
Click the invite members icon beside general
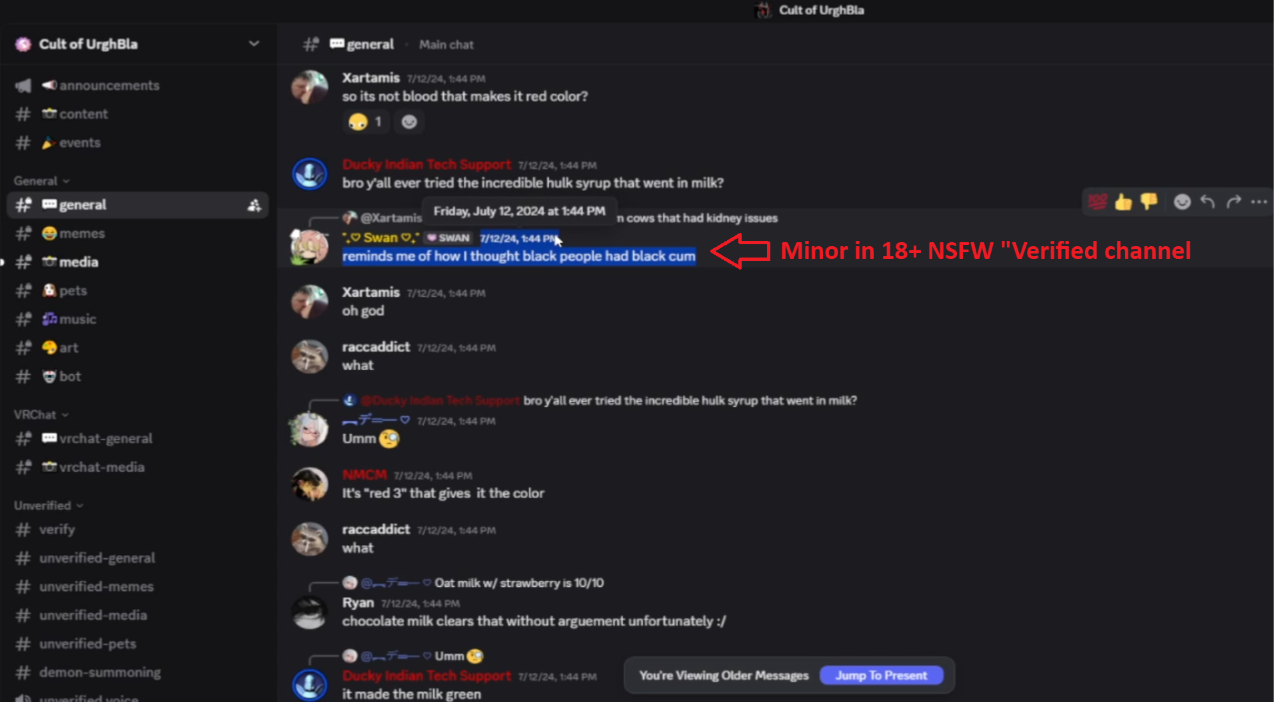(254, 205)
